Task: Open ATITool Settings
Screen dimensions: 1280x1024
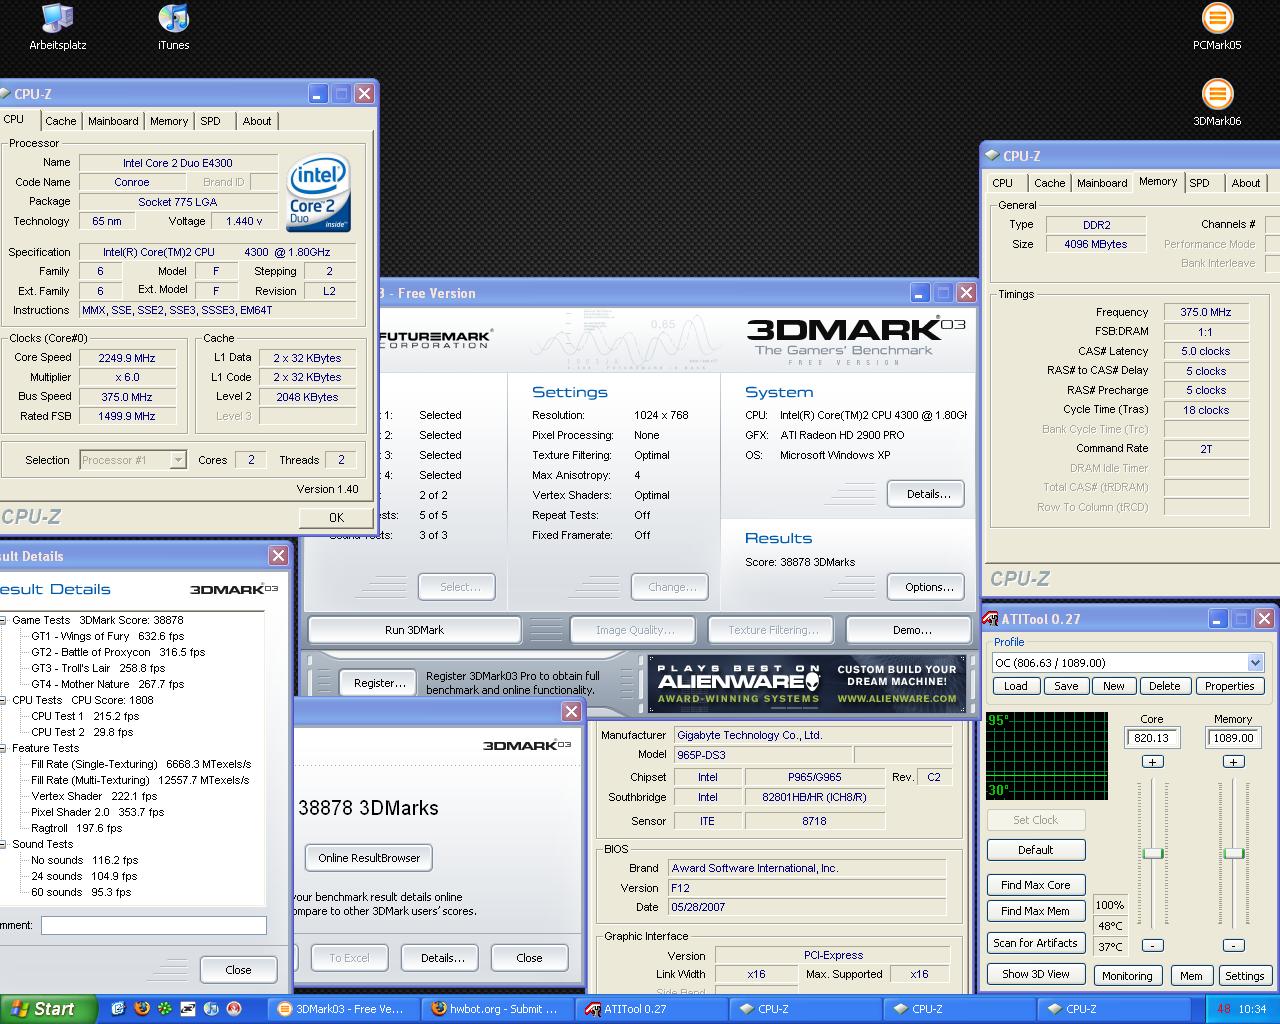Action: pos(1244,976)
